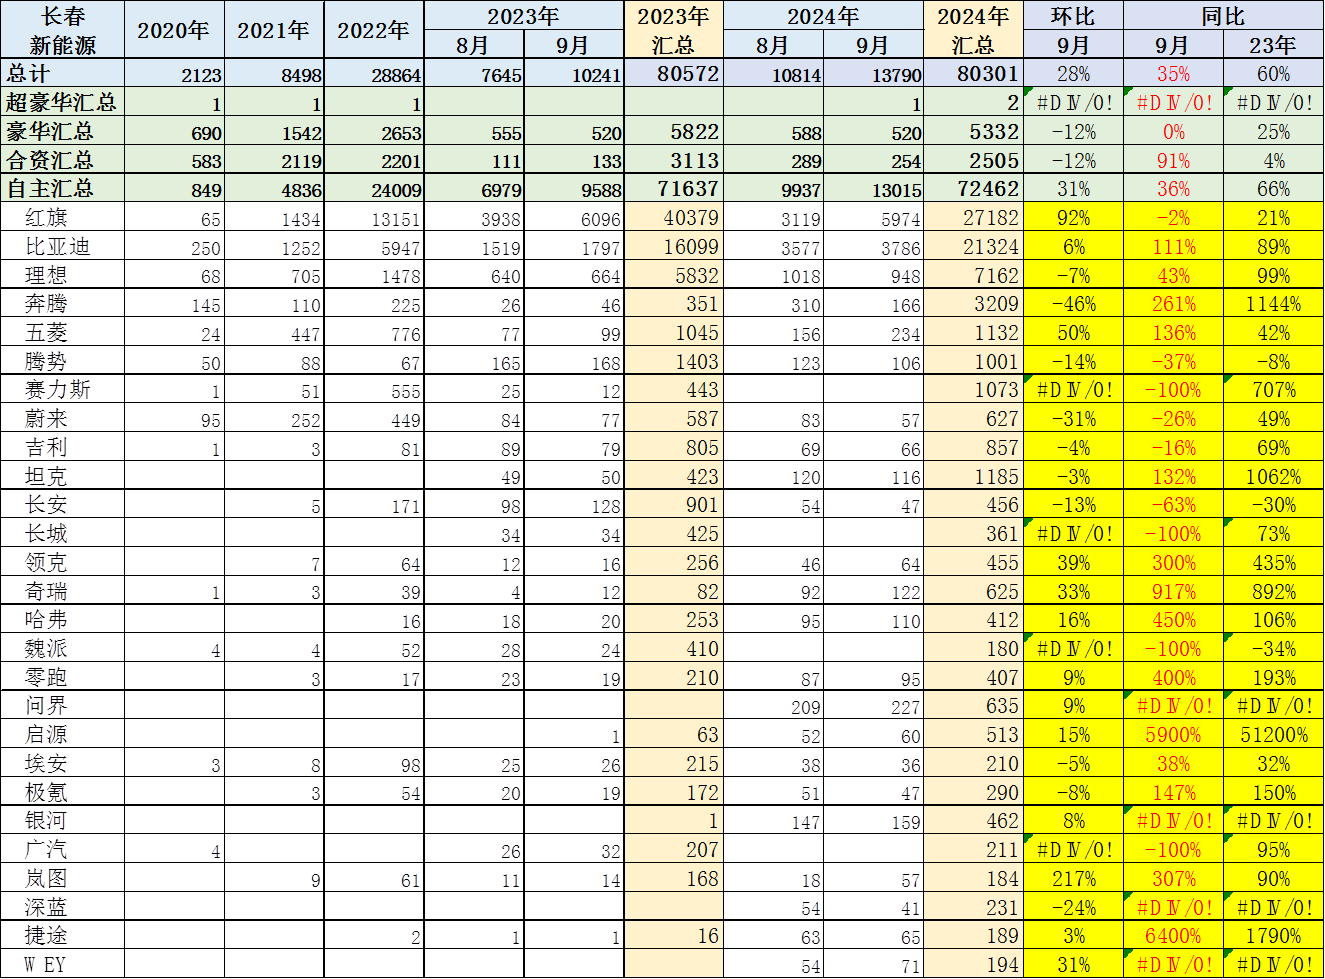This screenshot has width=1325, height=979.
Task: Select the cell showing 72462
Action: tap(973, 189)
